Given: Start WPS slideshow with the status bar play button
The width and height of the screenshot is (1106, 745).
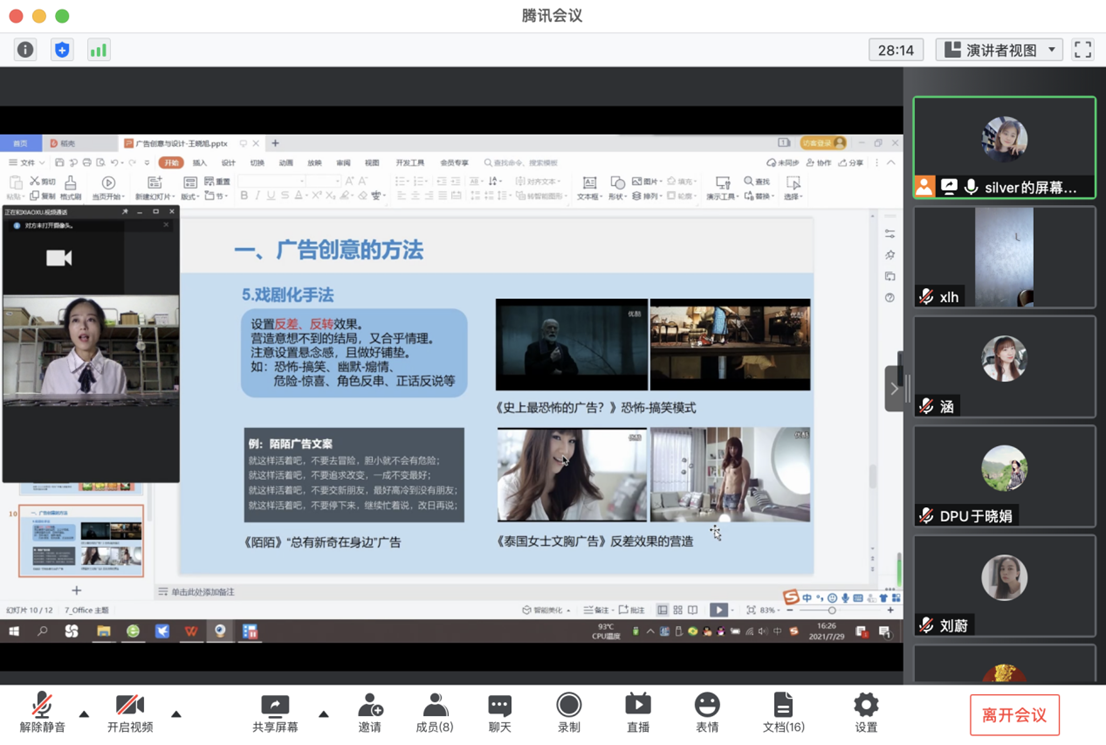Looking at the screenshot, I should (718, 610).
